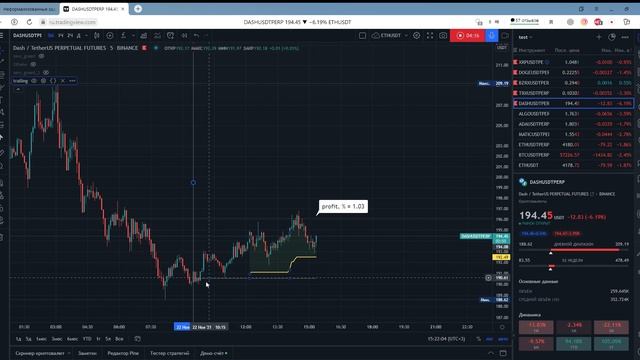Open the chart layout selector square
This screenshot has width=640, height=360.
362,36
